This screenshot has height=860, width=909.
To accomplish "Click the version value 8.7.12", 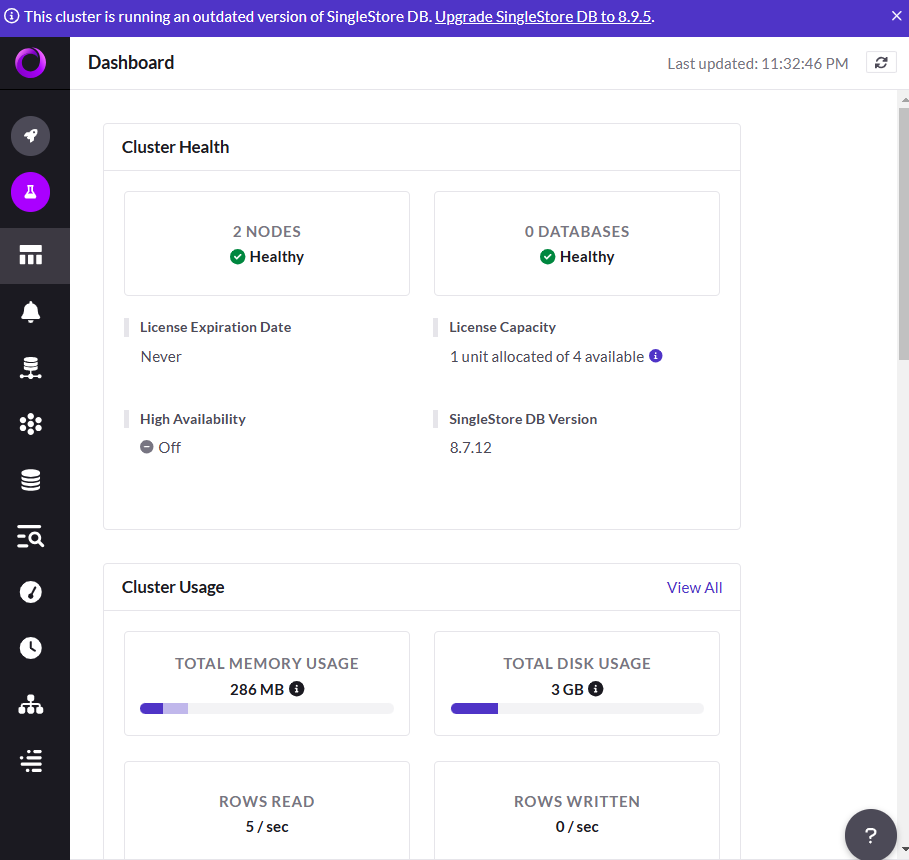I will click(x=470, y=447).
